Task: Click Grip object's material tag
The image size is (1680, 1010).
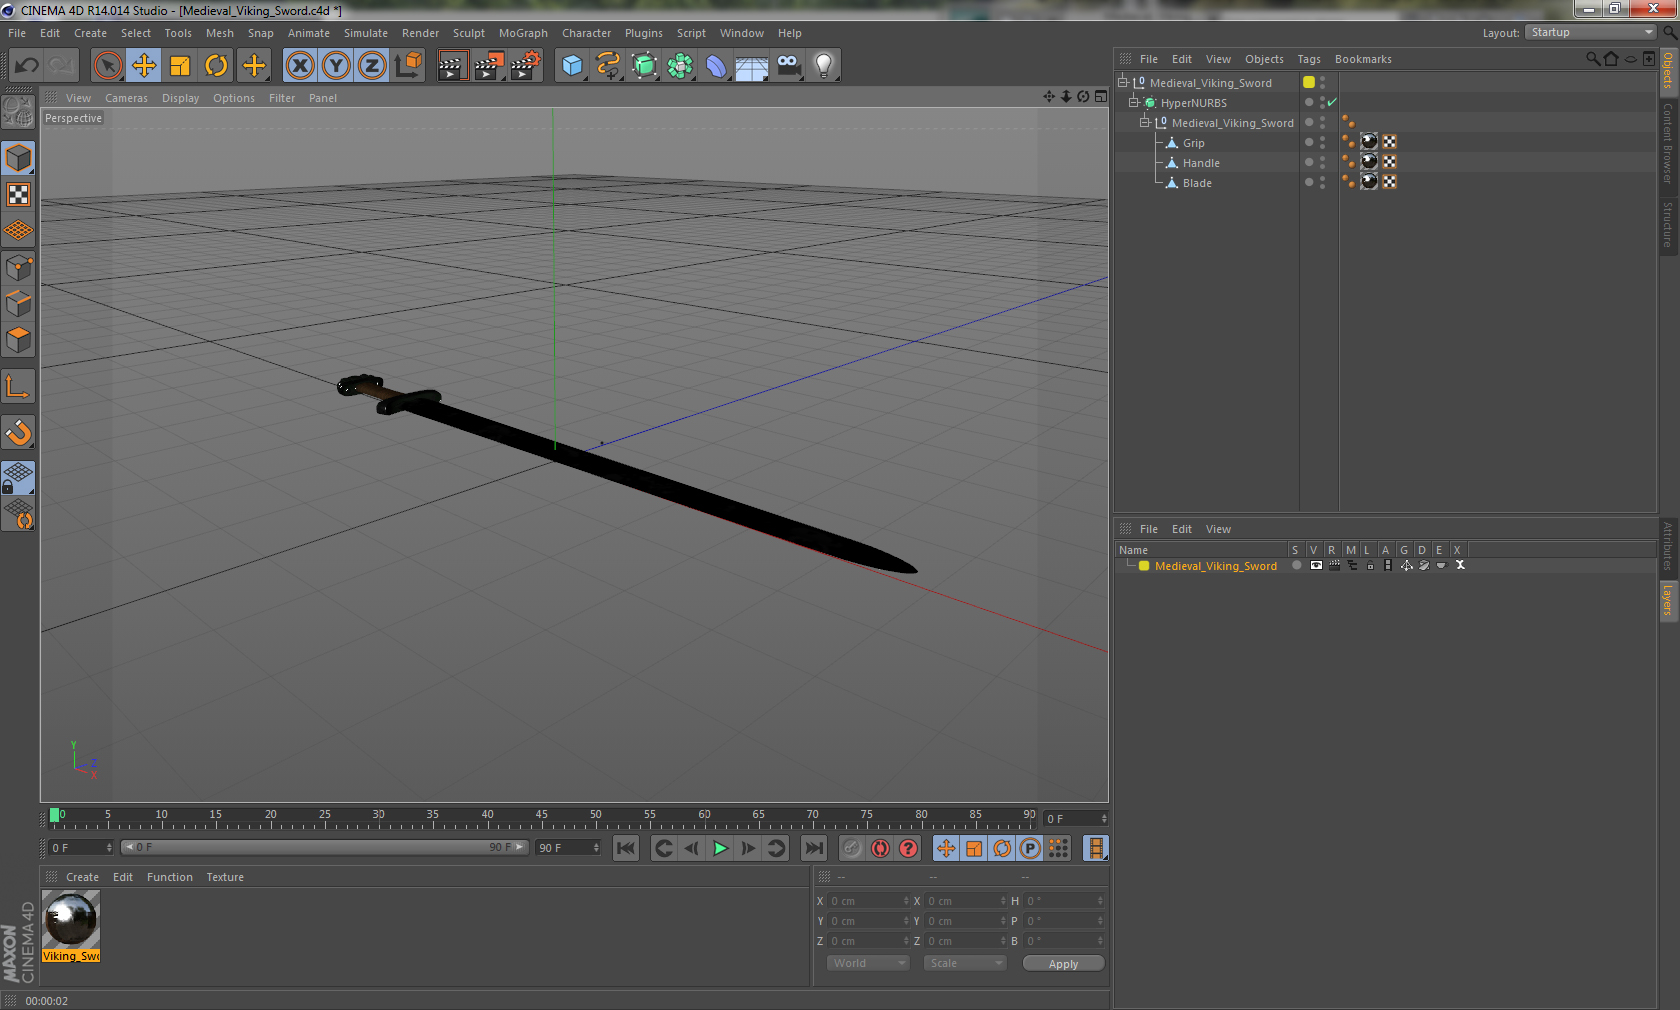Action: [1369, 142]
